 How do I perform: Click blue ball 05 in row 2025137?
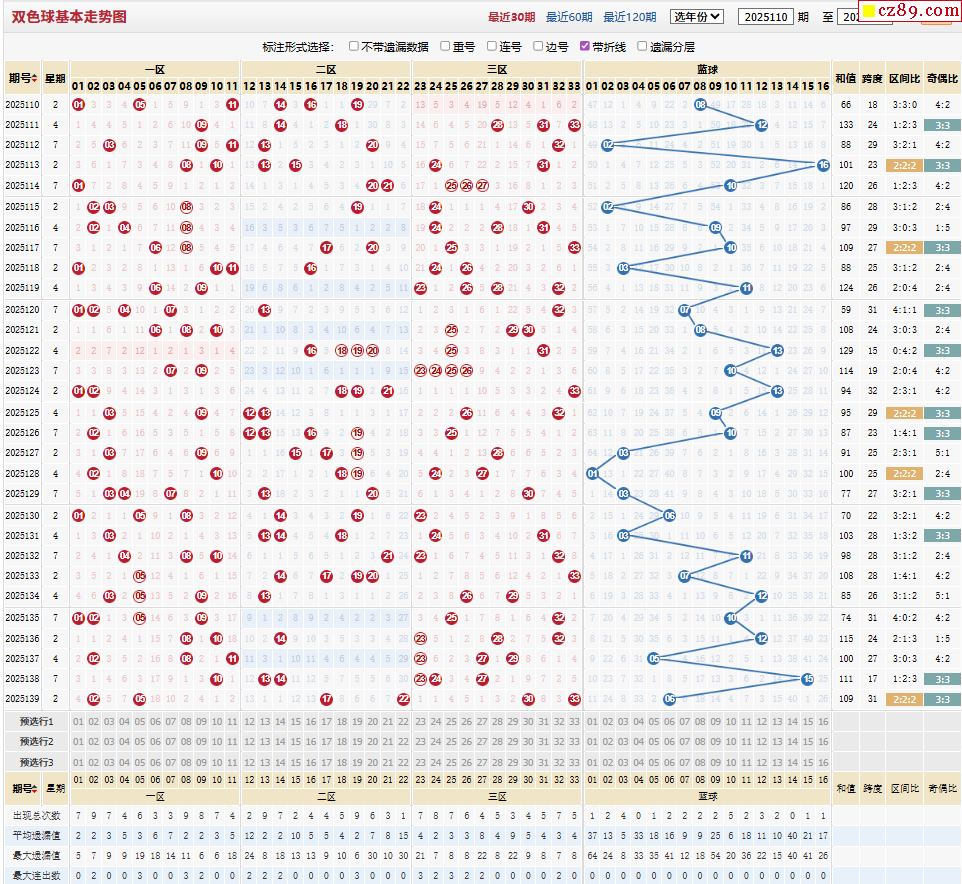pyautogui.click(x=654, y=659)
